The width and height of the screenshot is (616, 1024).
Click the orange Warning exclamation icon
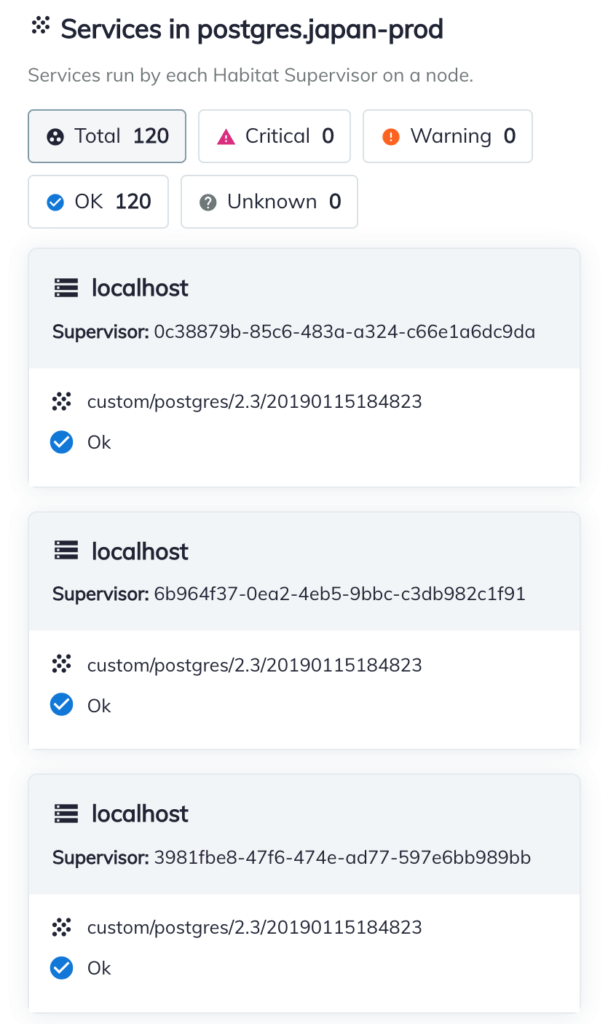point(391,137)
